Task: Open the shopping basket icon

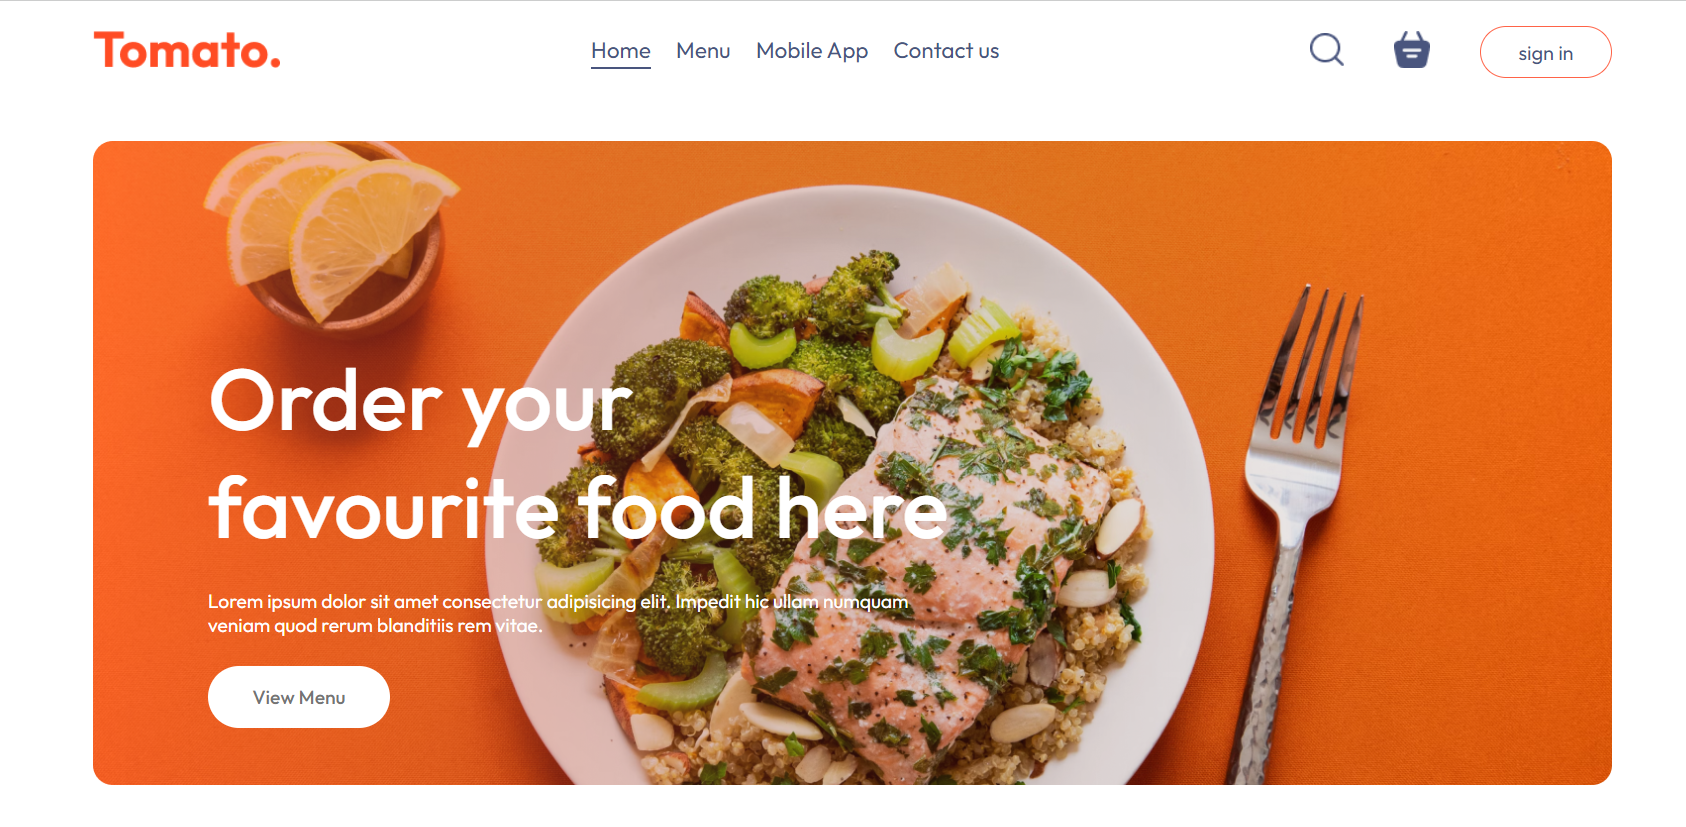Action: 1412,50
